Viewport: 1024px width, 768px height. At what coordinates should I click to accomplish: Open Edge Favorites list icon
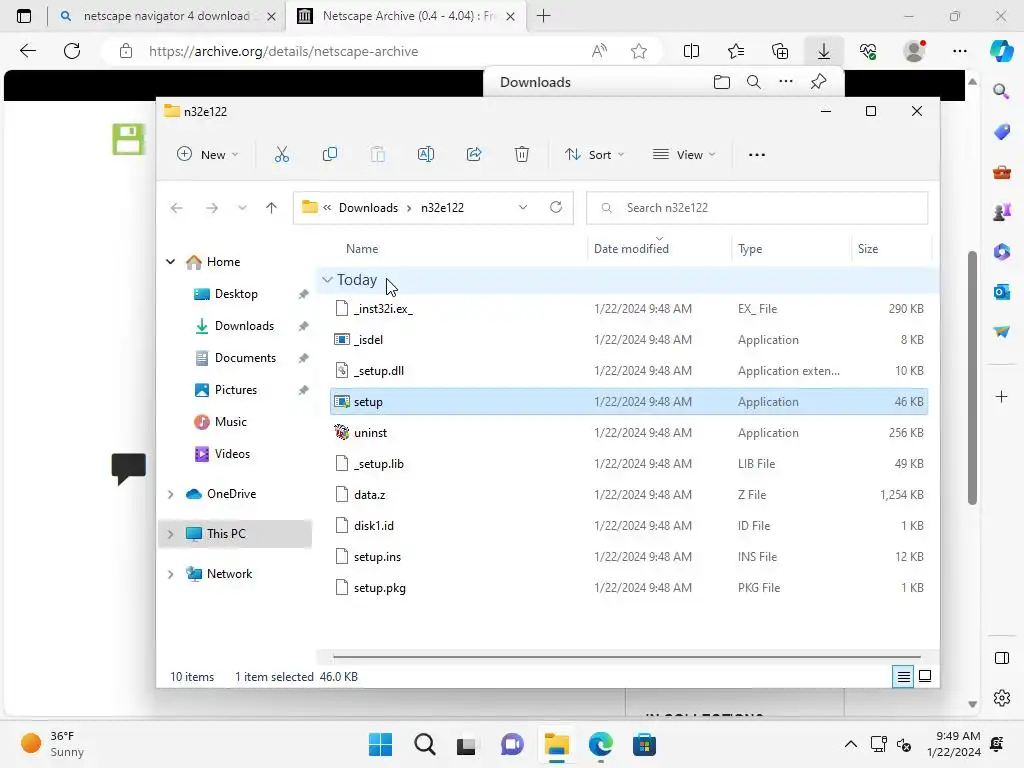tap(735, 52)
